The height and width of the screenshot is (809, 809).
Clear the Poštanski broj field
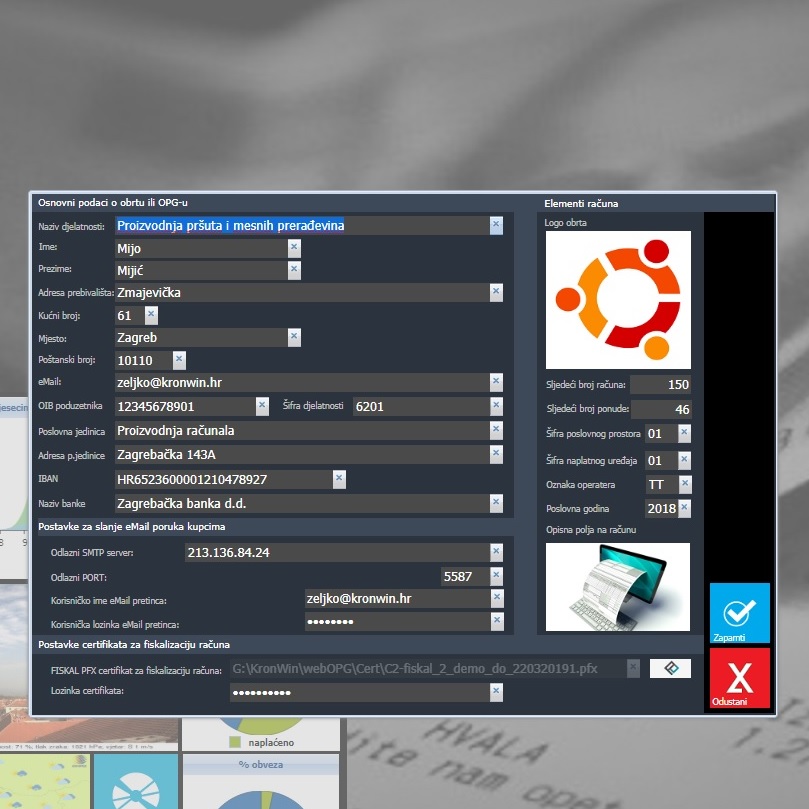point(179,360)
